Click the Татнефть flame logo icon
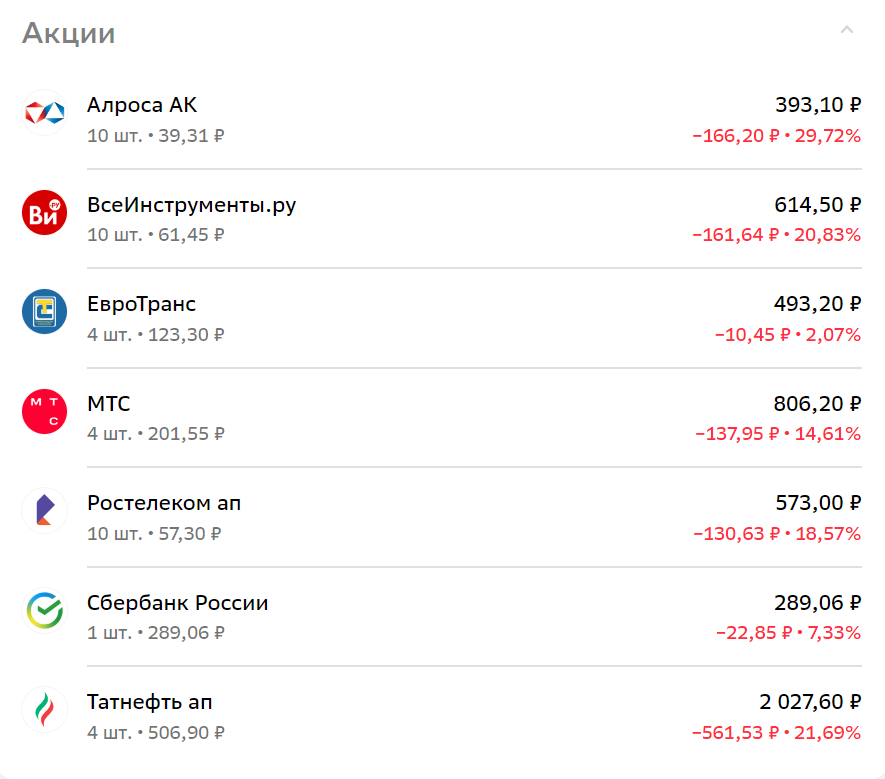Viewport: 885px width, 779px height. pos(44,710)
